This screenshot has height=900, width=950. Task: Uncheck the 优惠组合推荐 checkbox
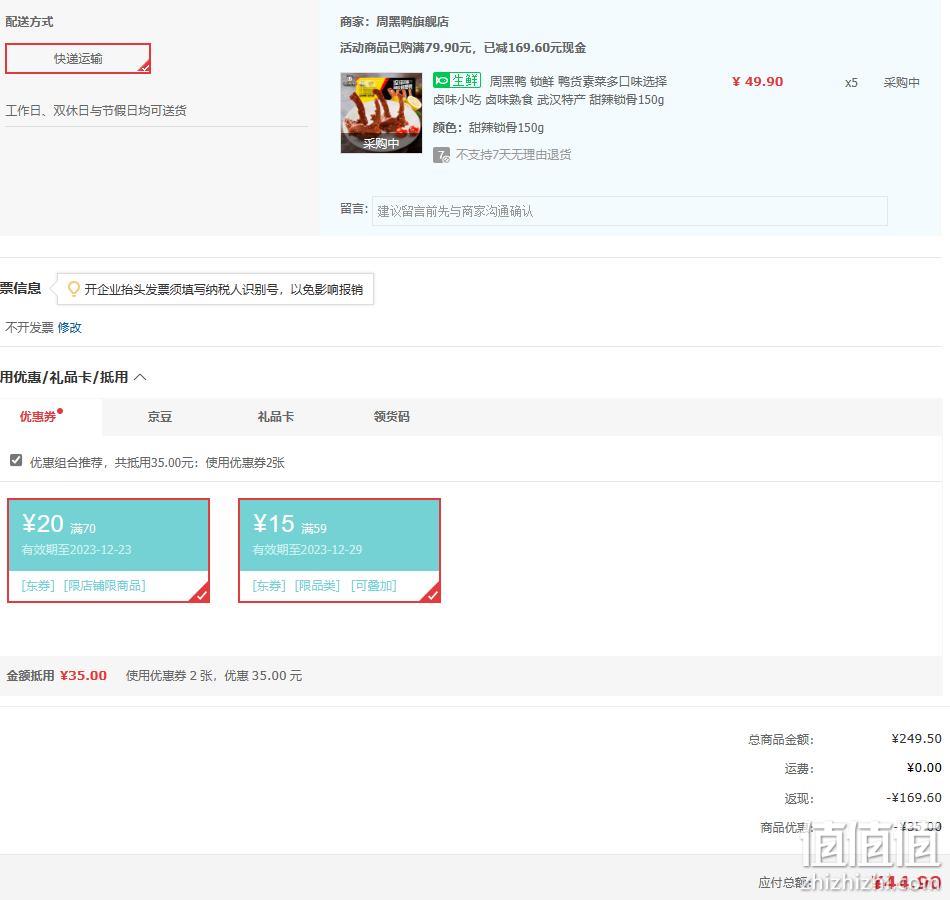point(16,461)
